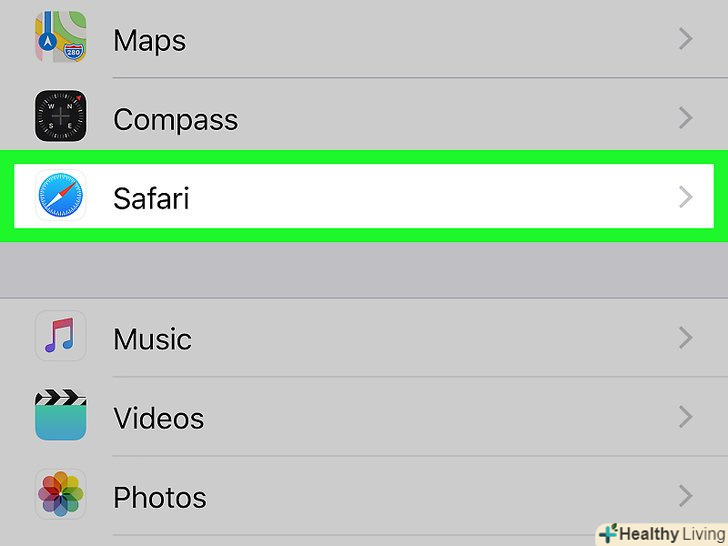Expand the Videos row chevron

pyautogui.click(x=685, y=417)
